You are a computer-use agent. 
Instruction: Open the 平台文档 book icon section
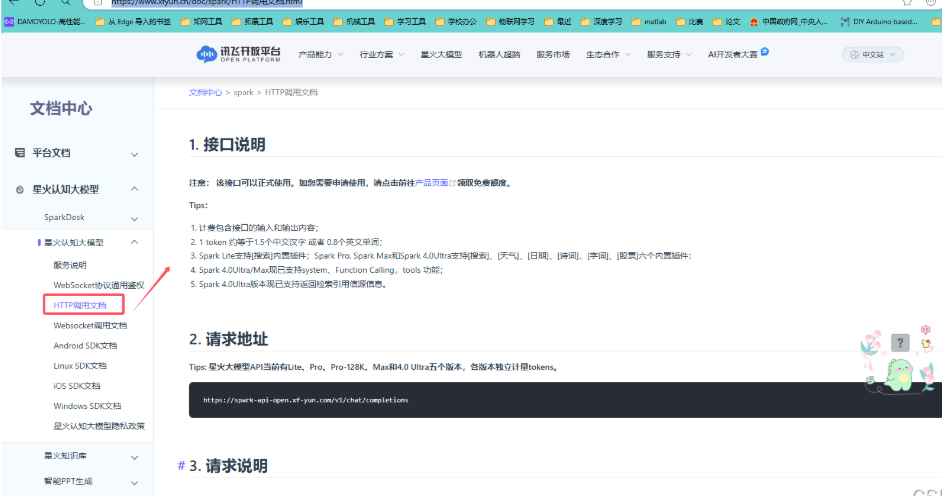[20, 153]
